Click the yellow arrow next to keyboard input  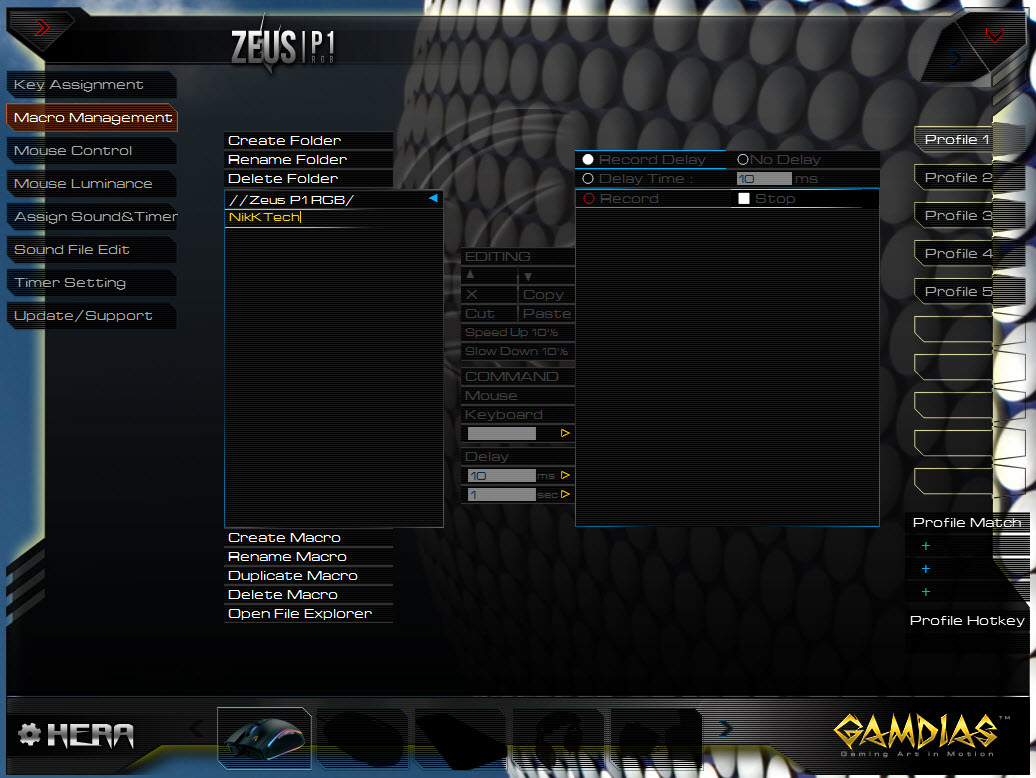(565, 433)
